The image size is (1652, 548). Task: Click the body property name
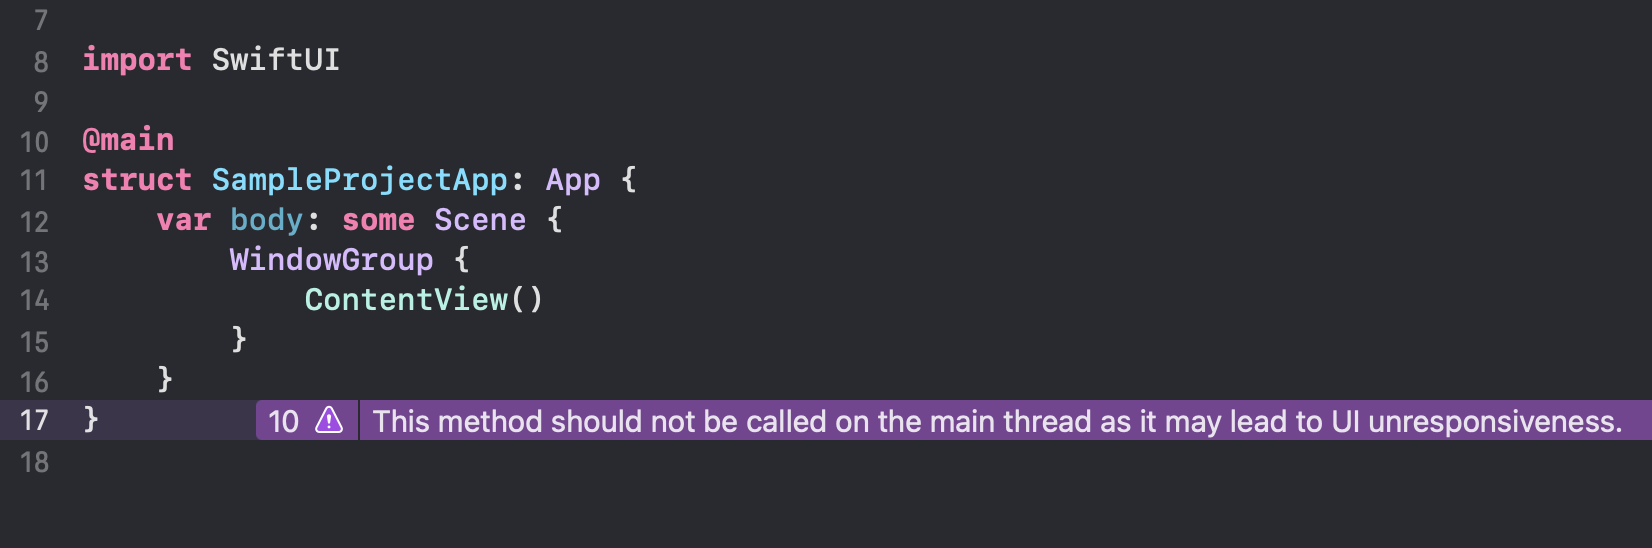[x=266, y=220]
